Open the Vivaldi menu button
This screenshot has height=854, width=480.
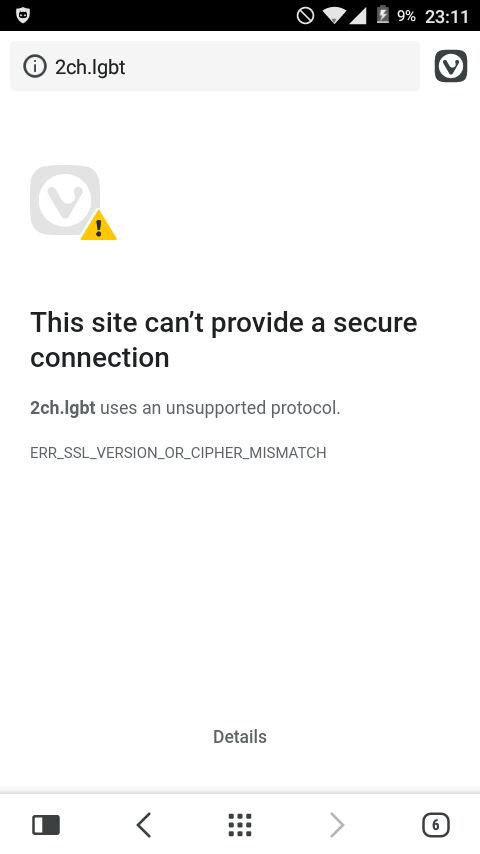[x=451, y=66]
